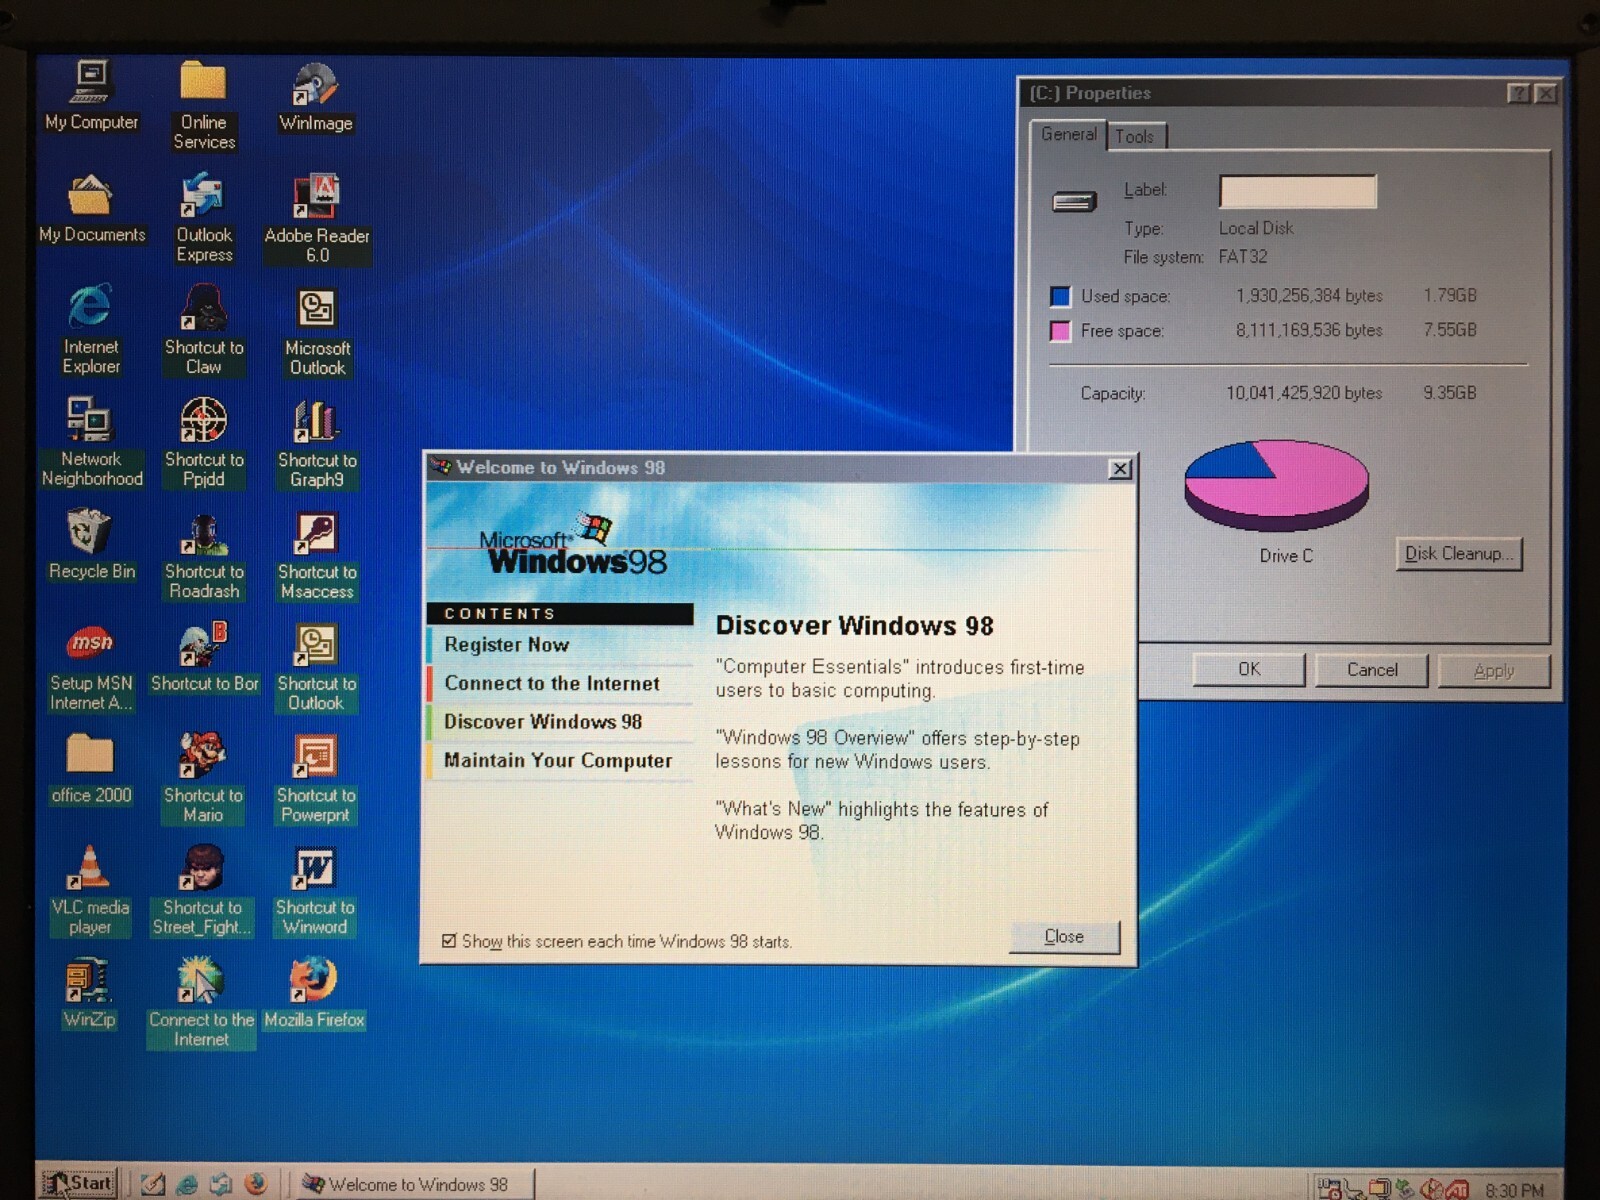
Task: Click "Computer Essentials" text in Welcome window
Action: [812, 667]
